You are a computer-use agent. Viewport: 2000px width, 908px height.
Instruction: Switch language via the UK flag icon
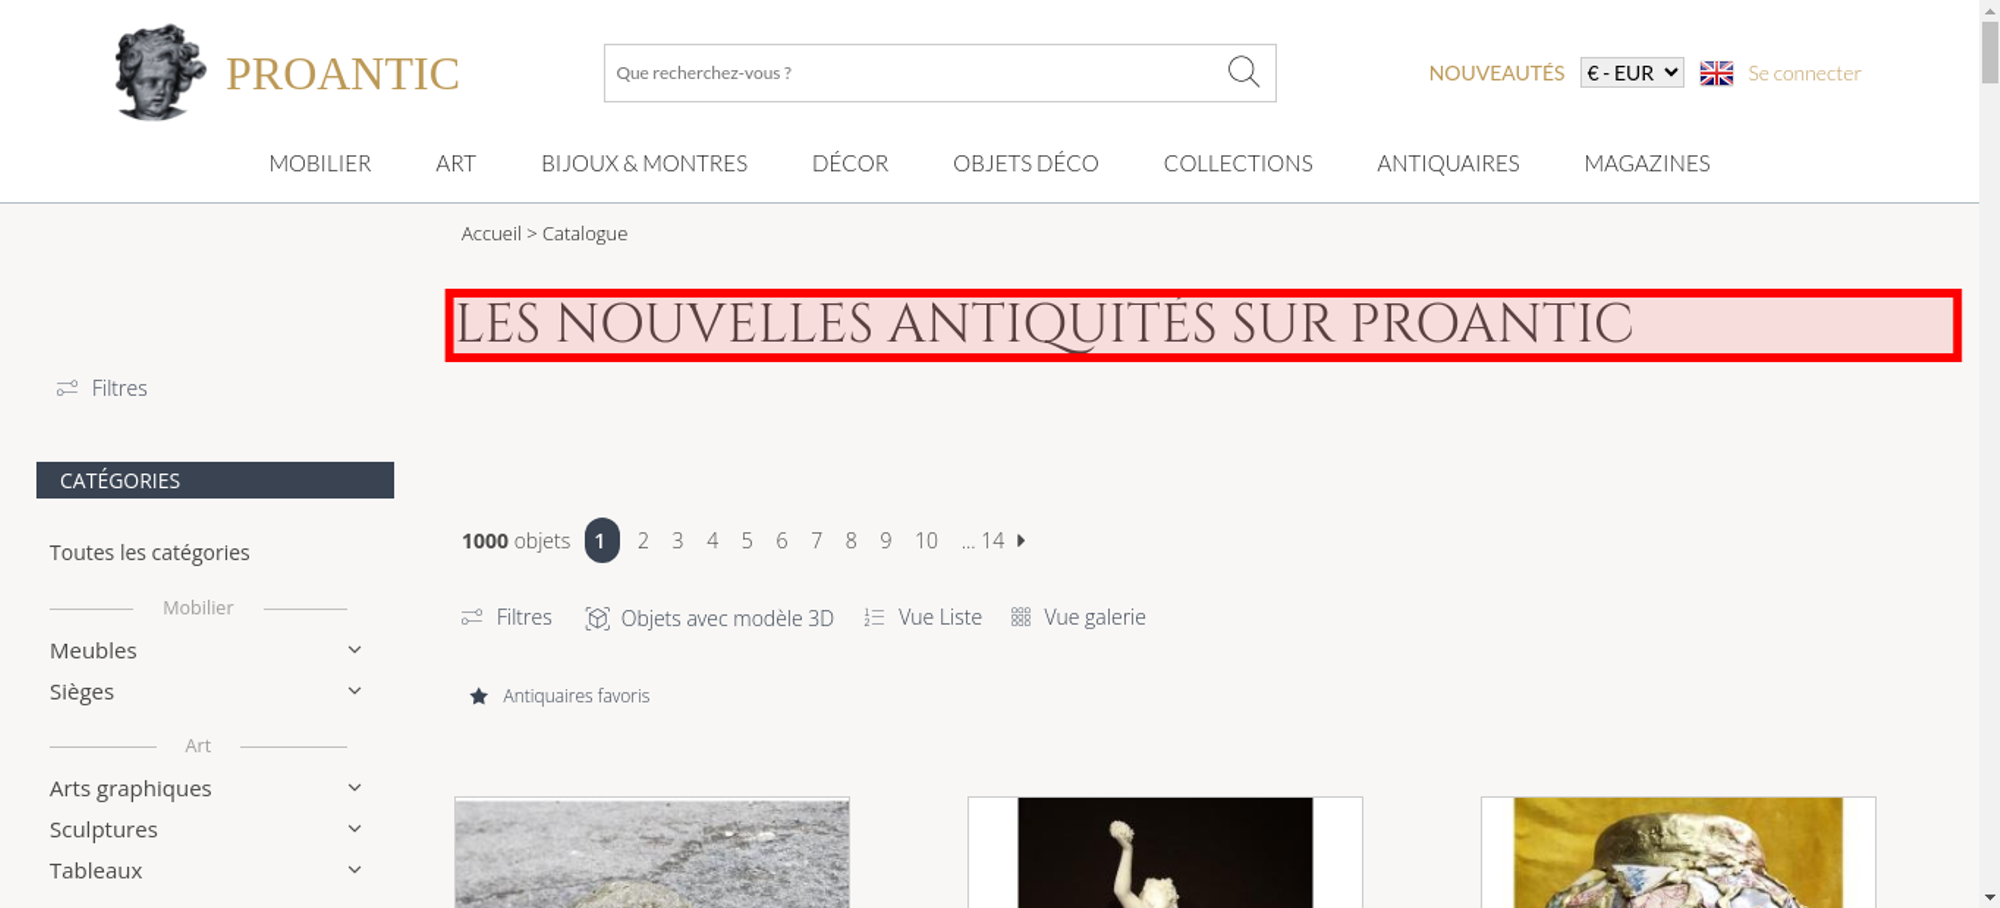point(1716,73)
